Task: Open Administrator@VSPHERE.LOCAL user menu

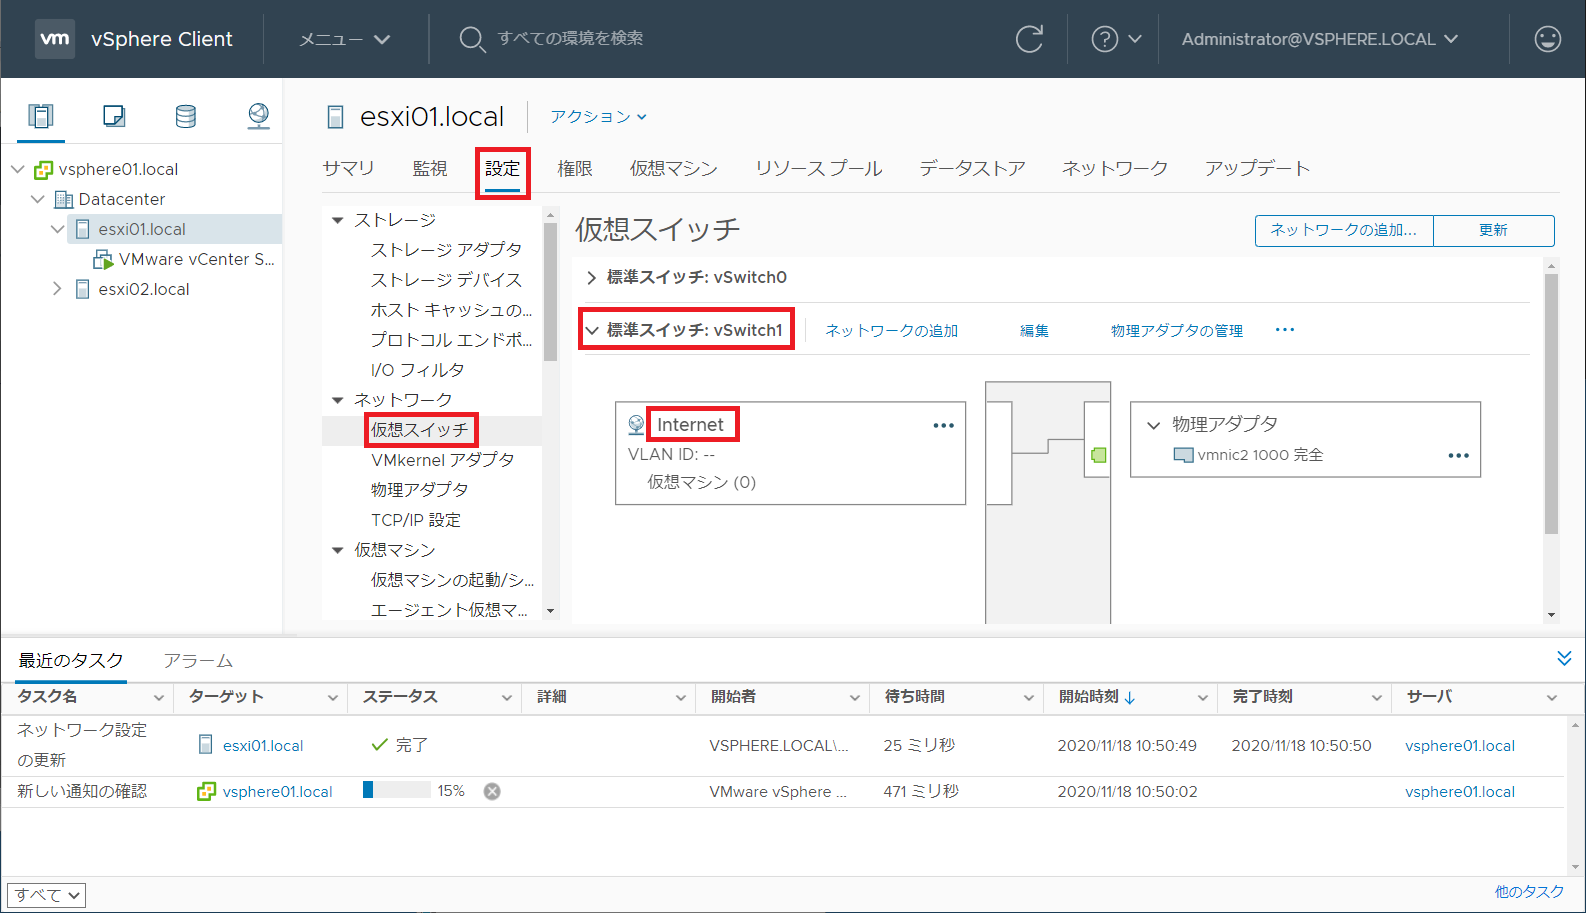Action: click(x=1319, y=39)
